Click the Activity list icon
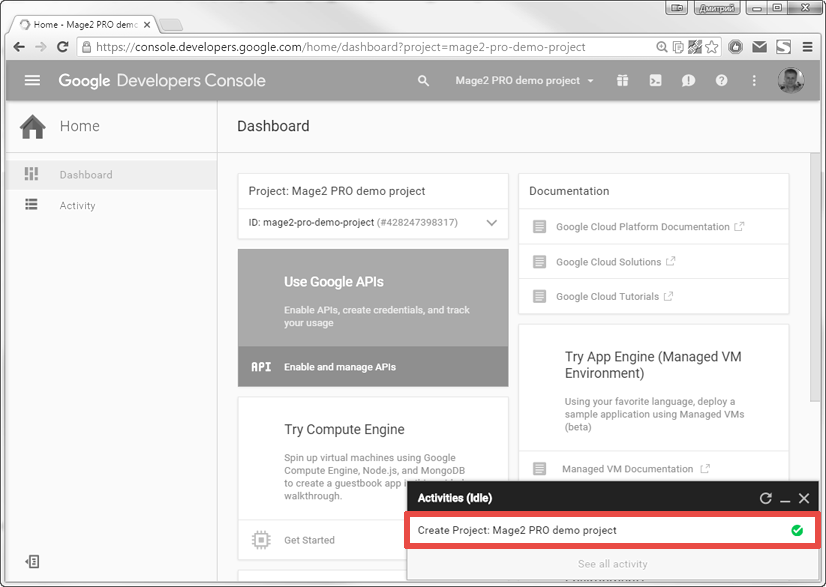Viewport: 826px width, 587px height. pyautogui.click(x=32, y=204)
